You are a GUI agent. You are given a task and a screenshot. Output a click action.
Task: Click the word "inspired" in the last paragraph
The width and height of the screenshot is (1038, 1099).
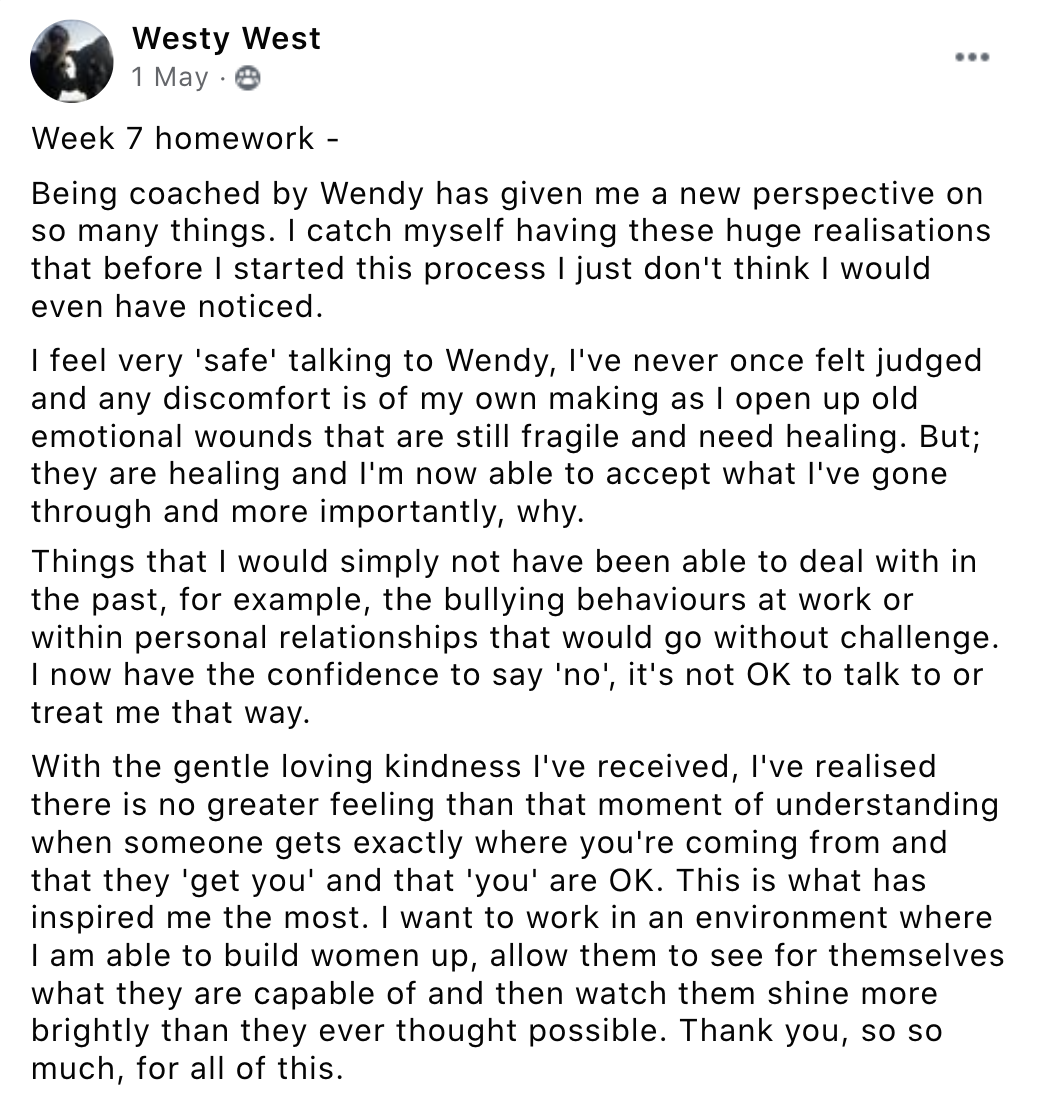[94, 919]
